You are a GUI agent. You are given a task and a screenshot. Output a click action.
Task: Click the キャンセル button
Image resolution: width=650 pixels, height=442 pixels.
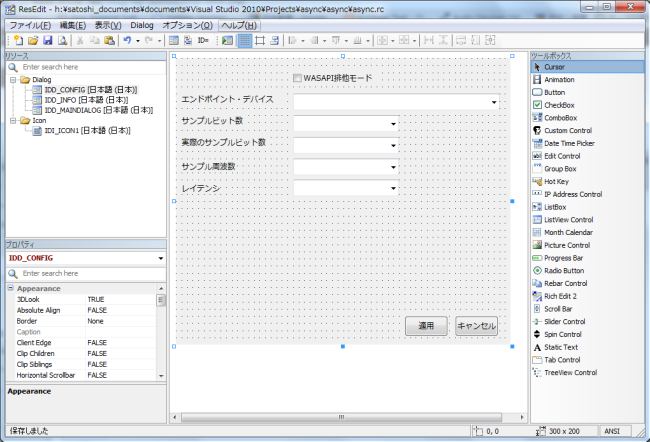[x=476, y=326]
